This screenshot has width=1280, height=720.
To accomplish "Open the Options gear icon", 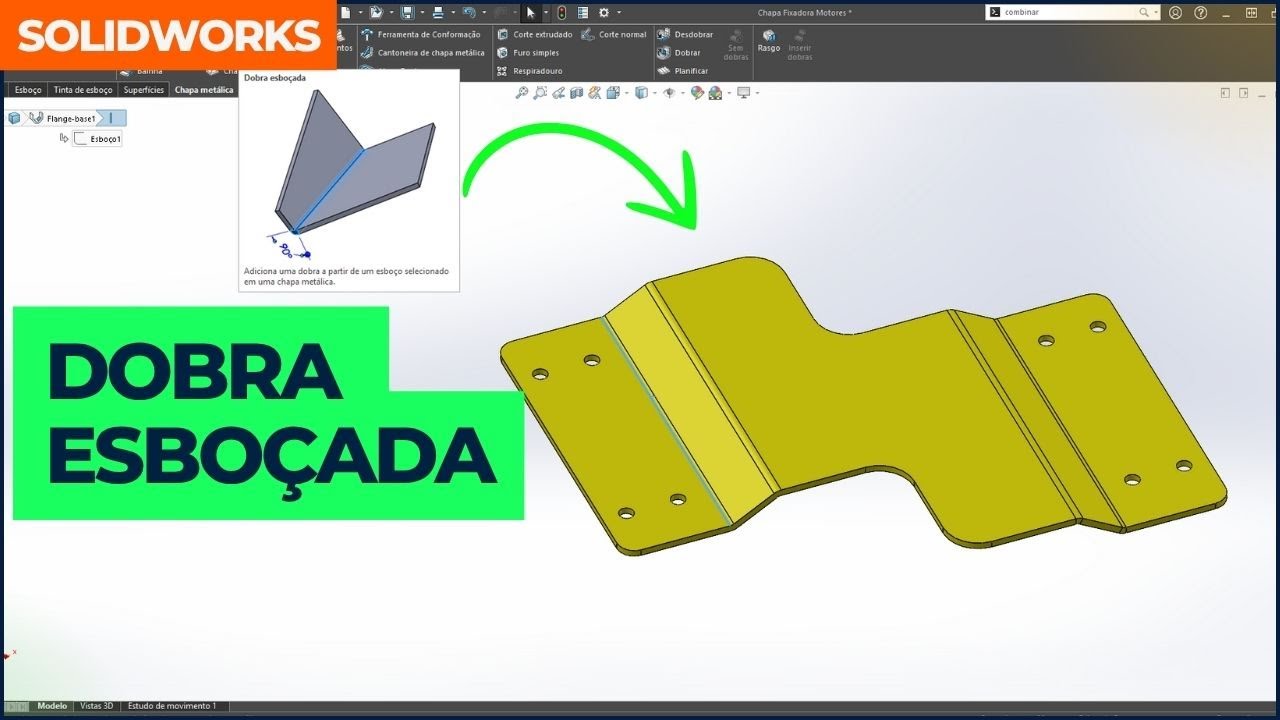I will (604, 12).
